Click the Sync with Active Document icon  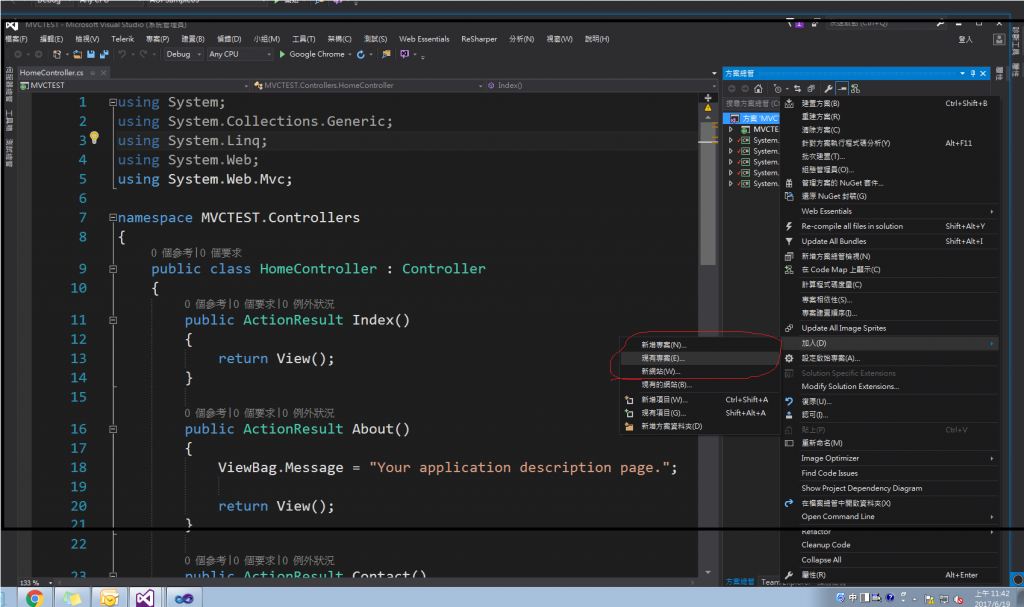point(797,89)
